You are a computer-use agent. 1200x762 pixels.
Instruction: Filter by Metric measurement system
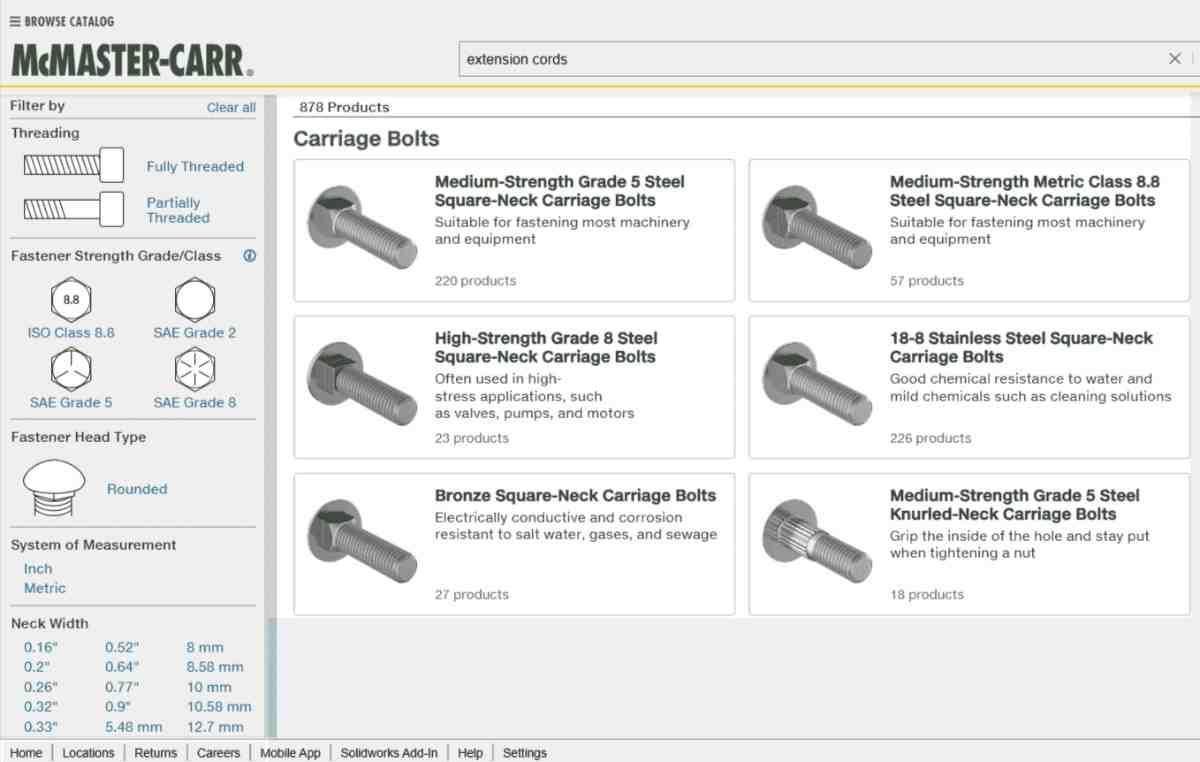45,588
